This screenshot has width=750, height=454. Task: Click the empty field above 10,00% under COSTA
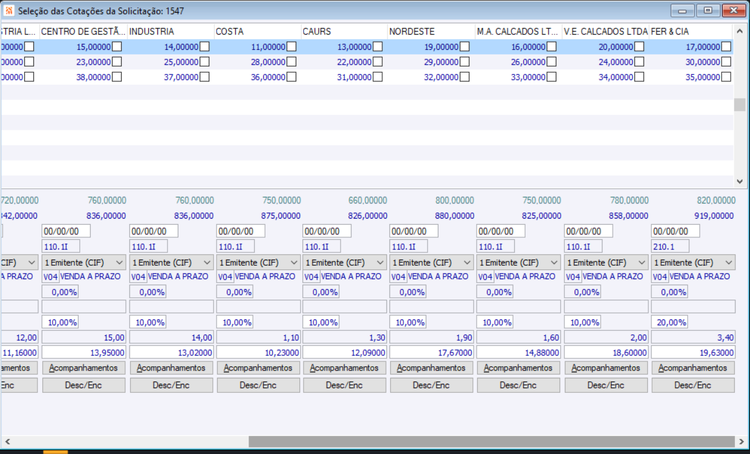click(258, 307)
